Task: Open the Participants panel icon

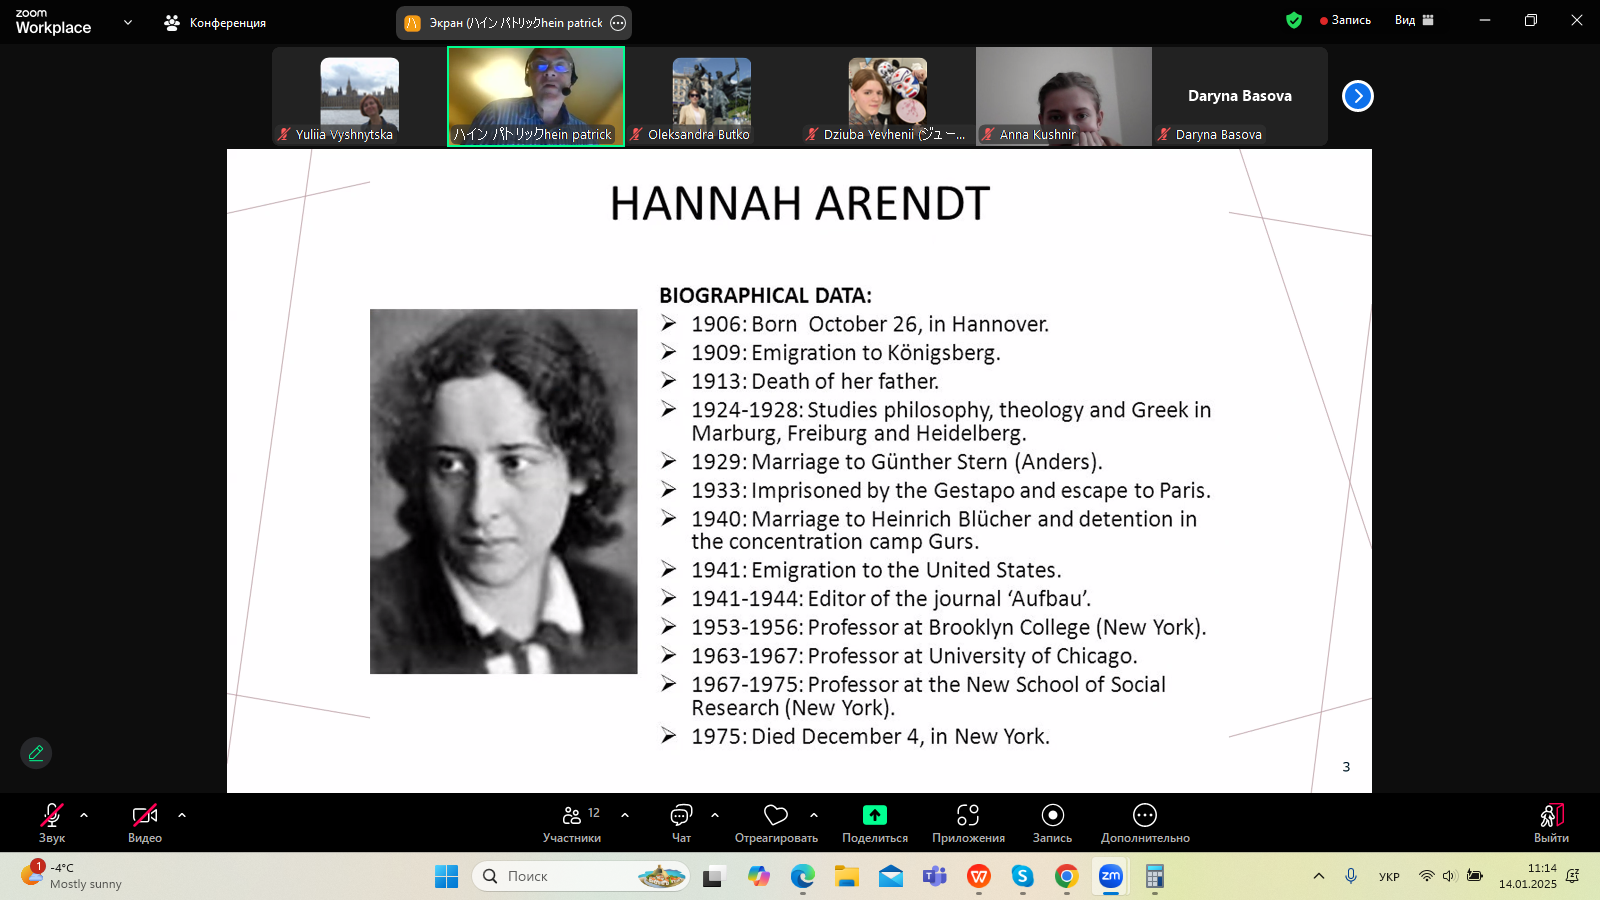Action: click(x=572, y=816)
